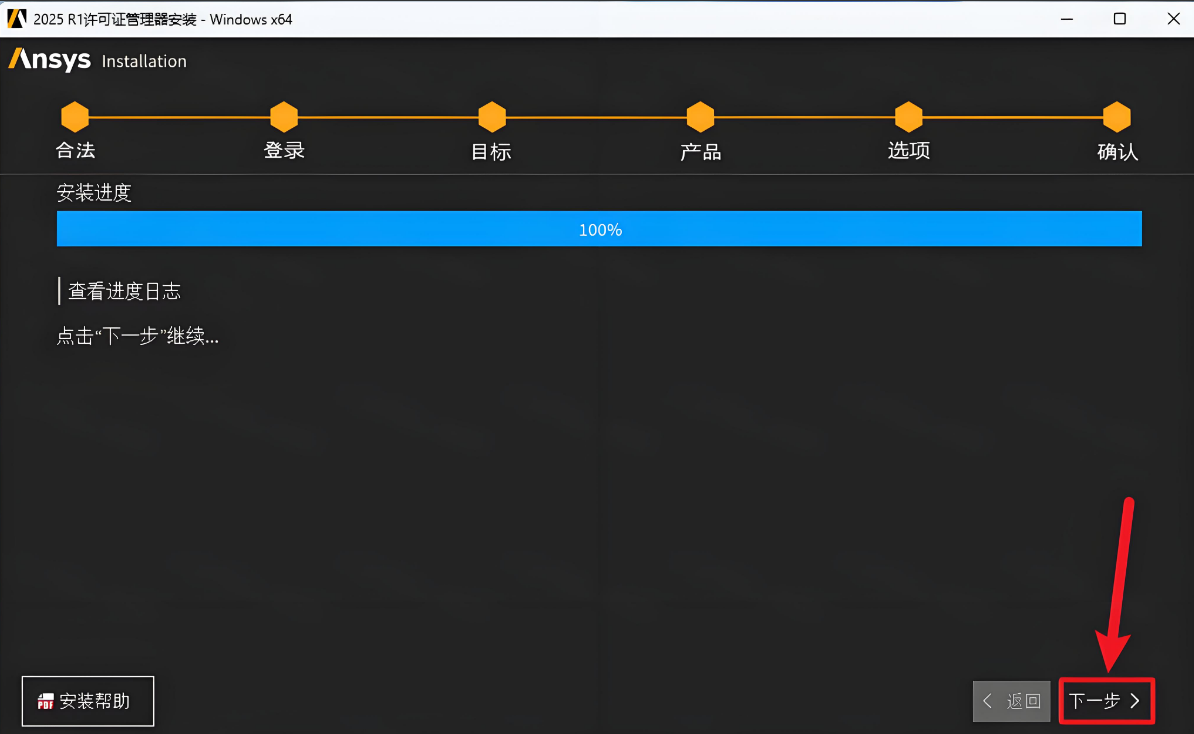Click the 目标 step hexagon
The height and width of the screenshot is (734, 1194).
492,117
